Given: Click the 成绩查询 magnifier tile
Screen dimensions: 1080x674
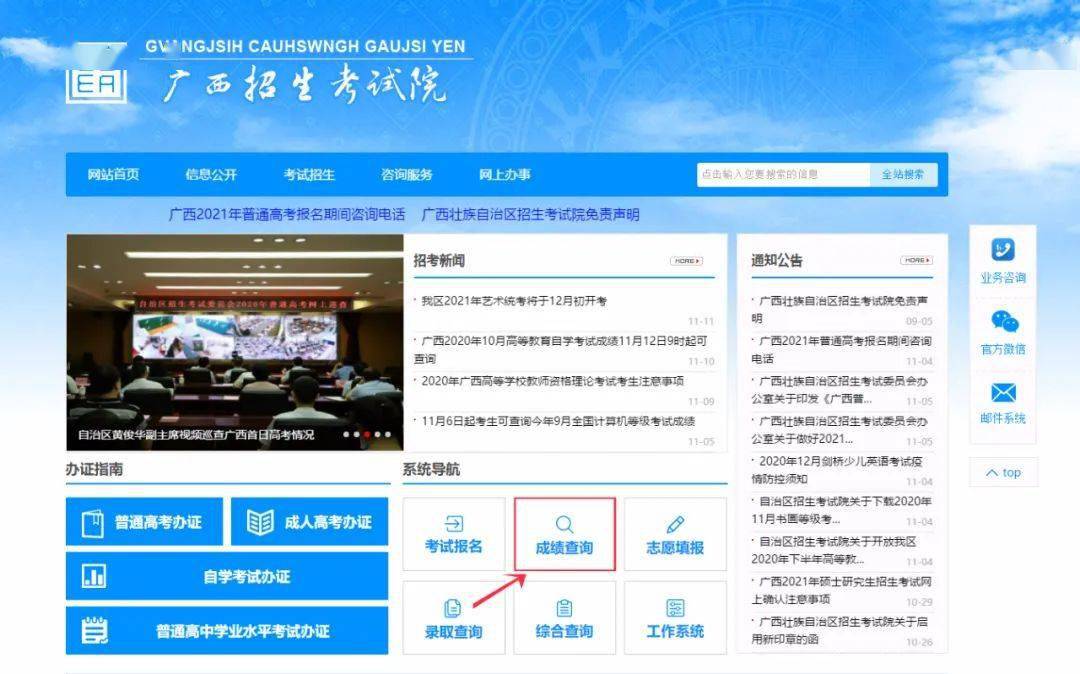Looking at the screenshot, I should (x=564, y=535).
